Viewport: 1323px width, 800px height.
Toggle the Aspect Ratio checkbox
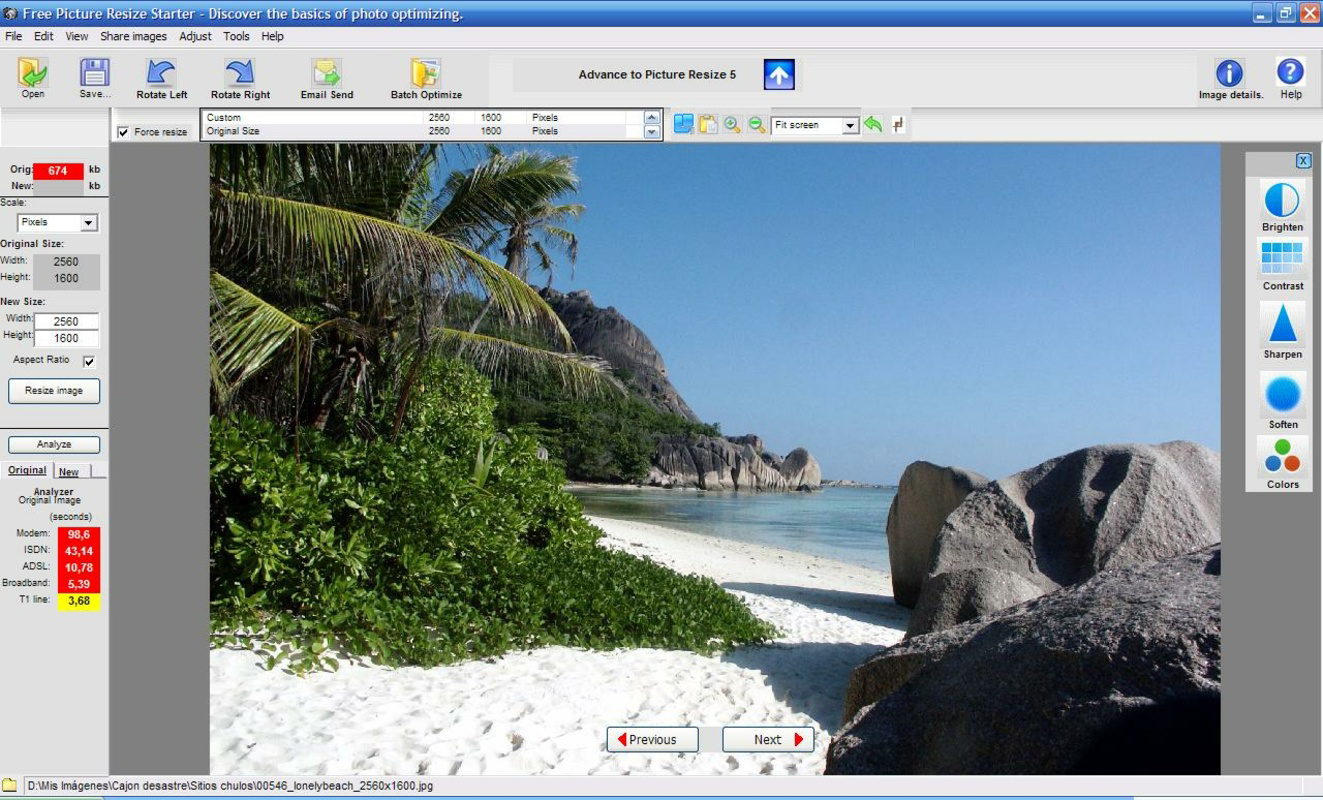[x=89, y=361]
